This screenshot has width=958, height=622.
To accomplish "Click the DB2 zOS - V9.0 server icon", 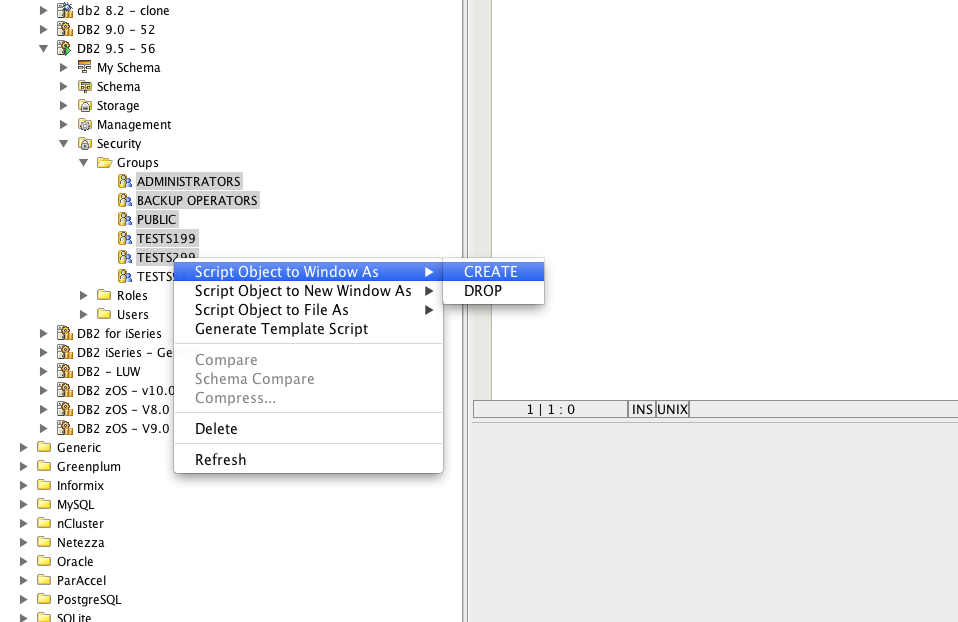I will tap(65, 428).
